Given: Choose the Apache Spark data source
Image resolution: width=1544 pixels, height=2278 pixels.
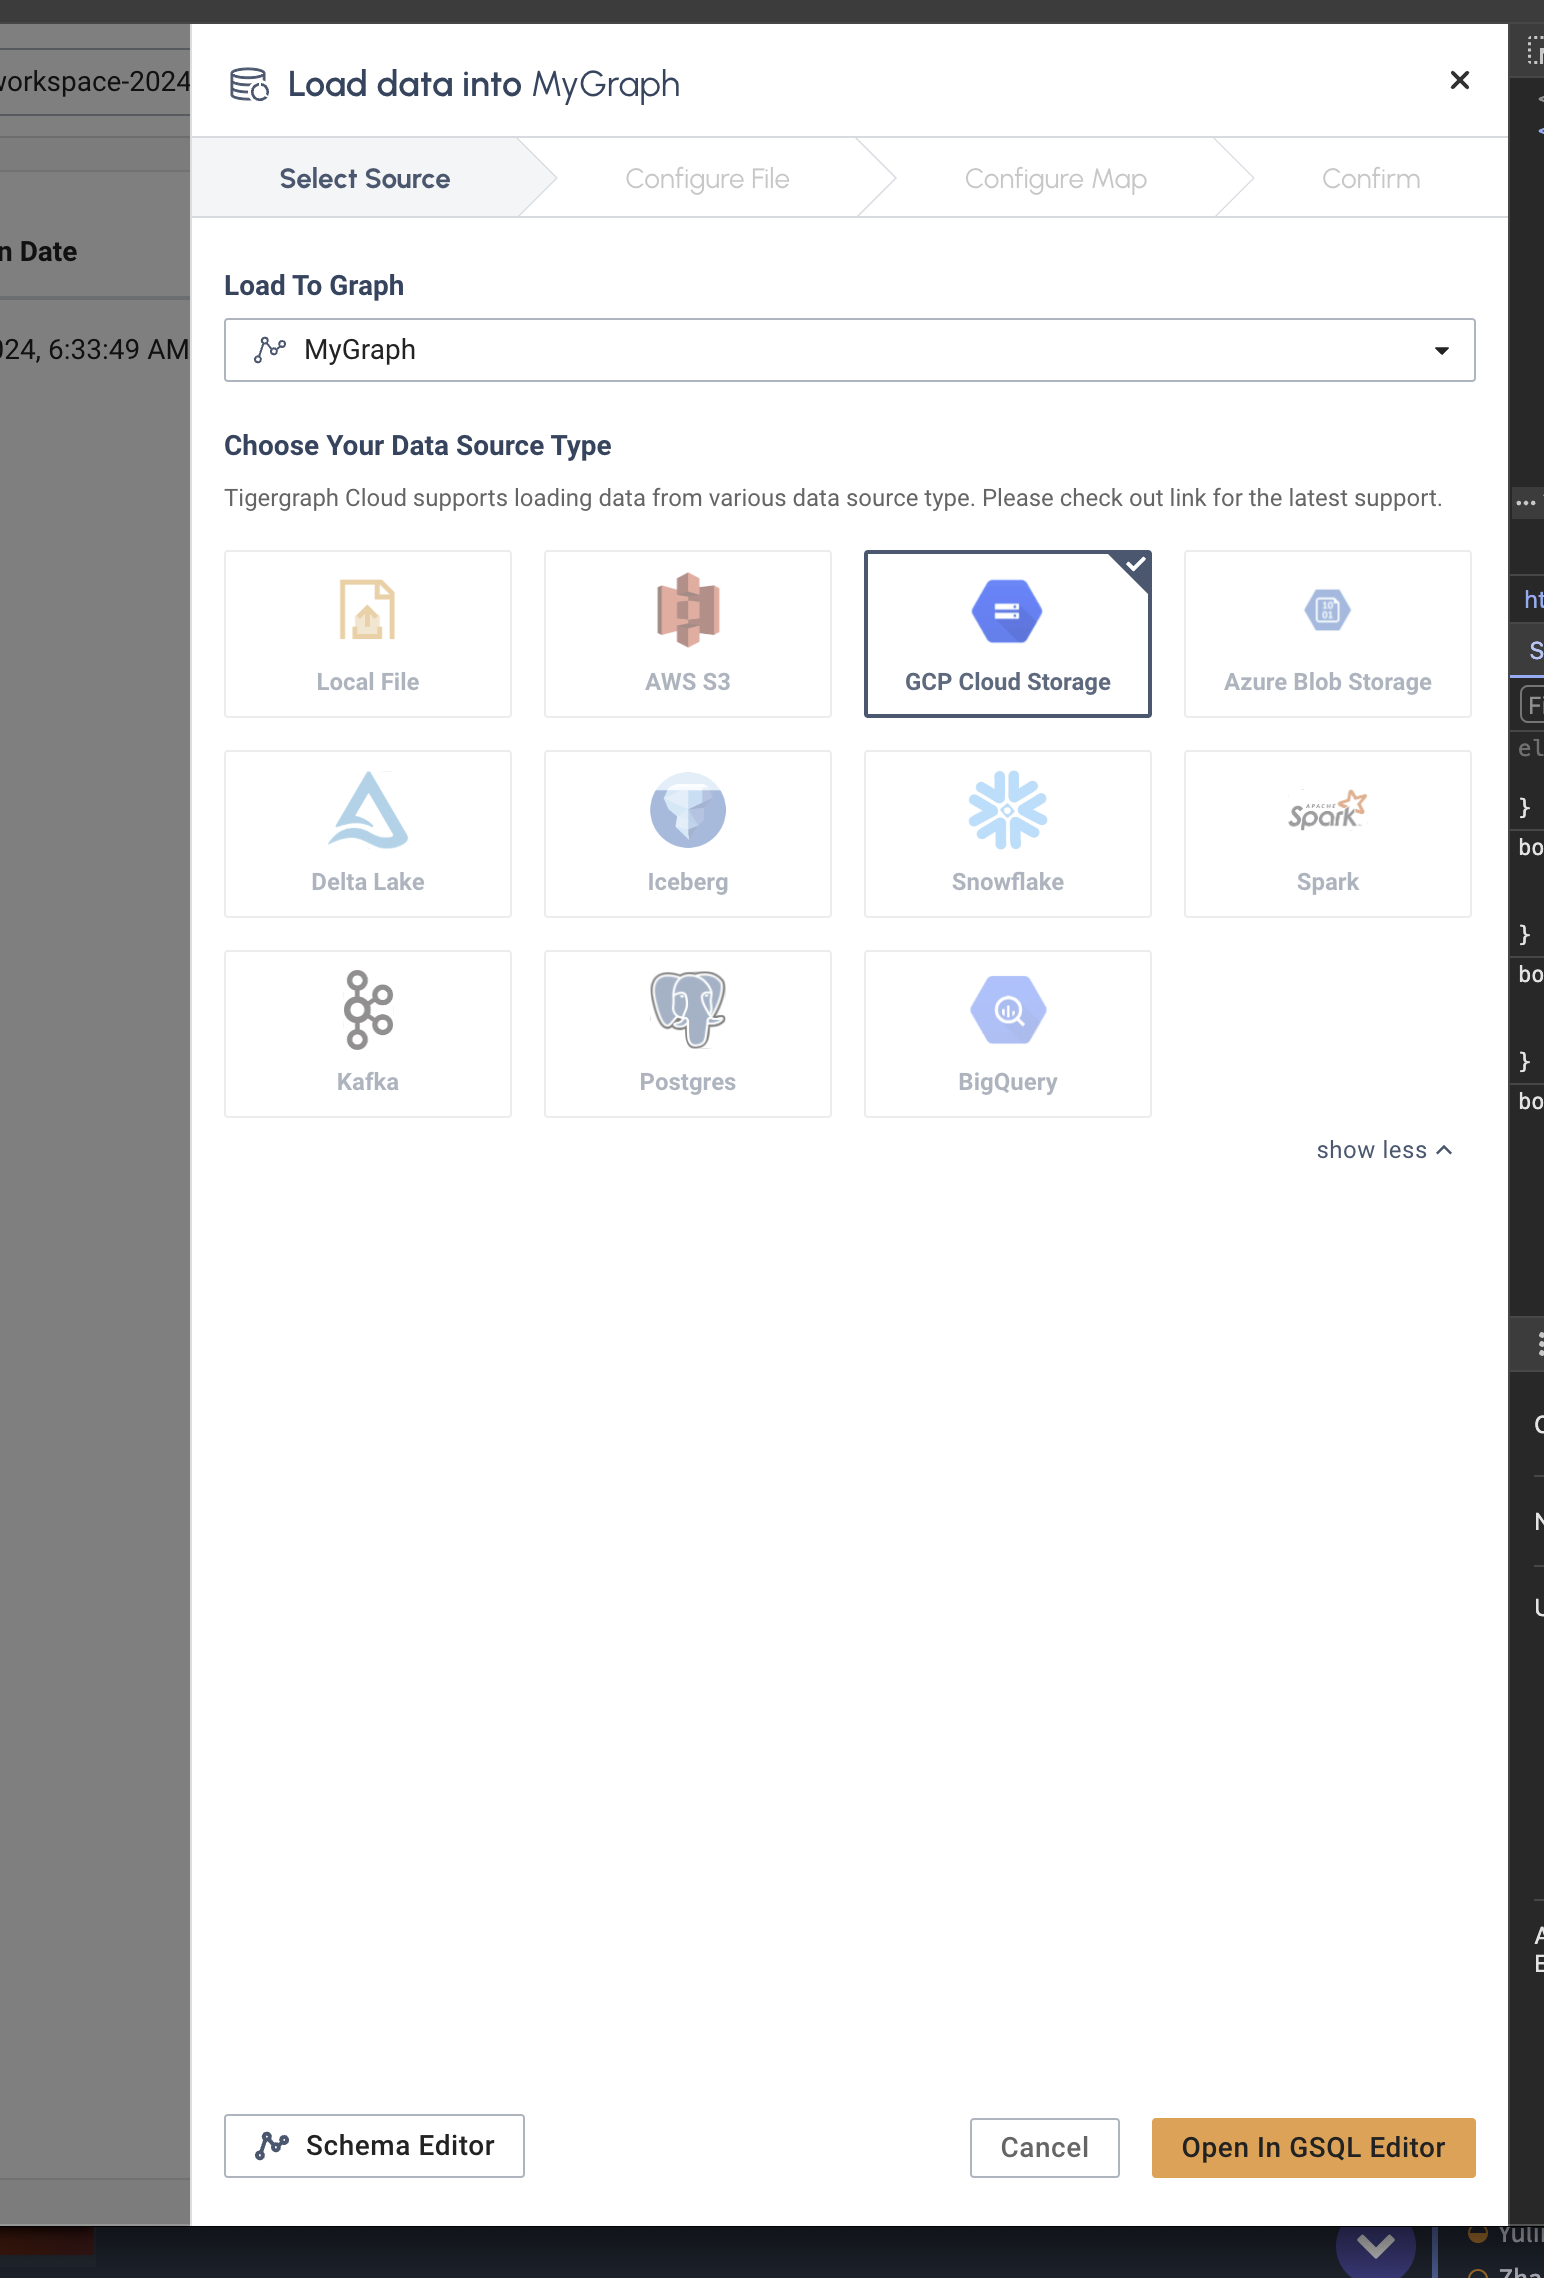Looking at the screenshot, I should [x=1328, y=834].
